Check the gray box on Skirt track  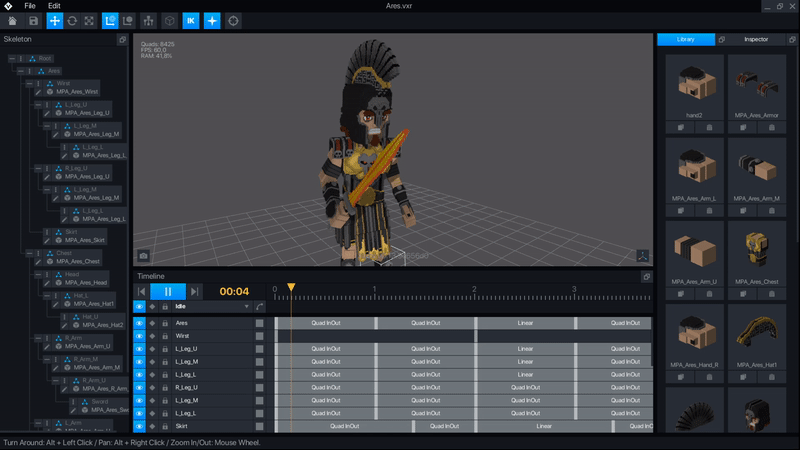pyautogui.click(x=259, y=426)
